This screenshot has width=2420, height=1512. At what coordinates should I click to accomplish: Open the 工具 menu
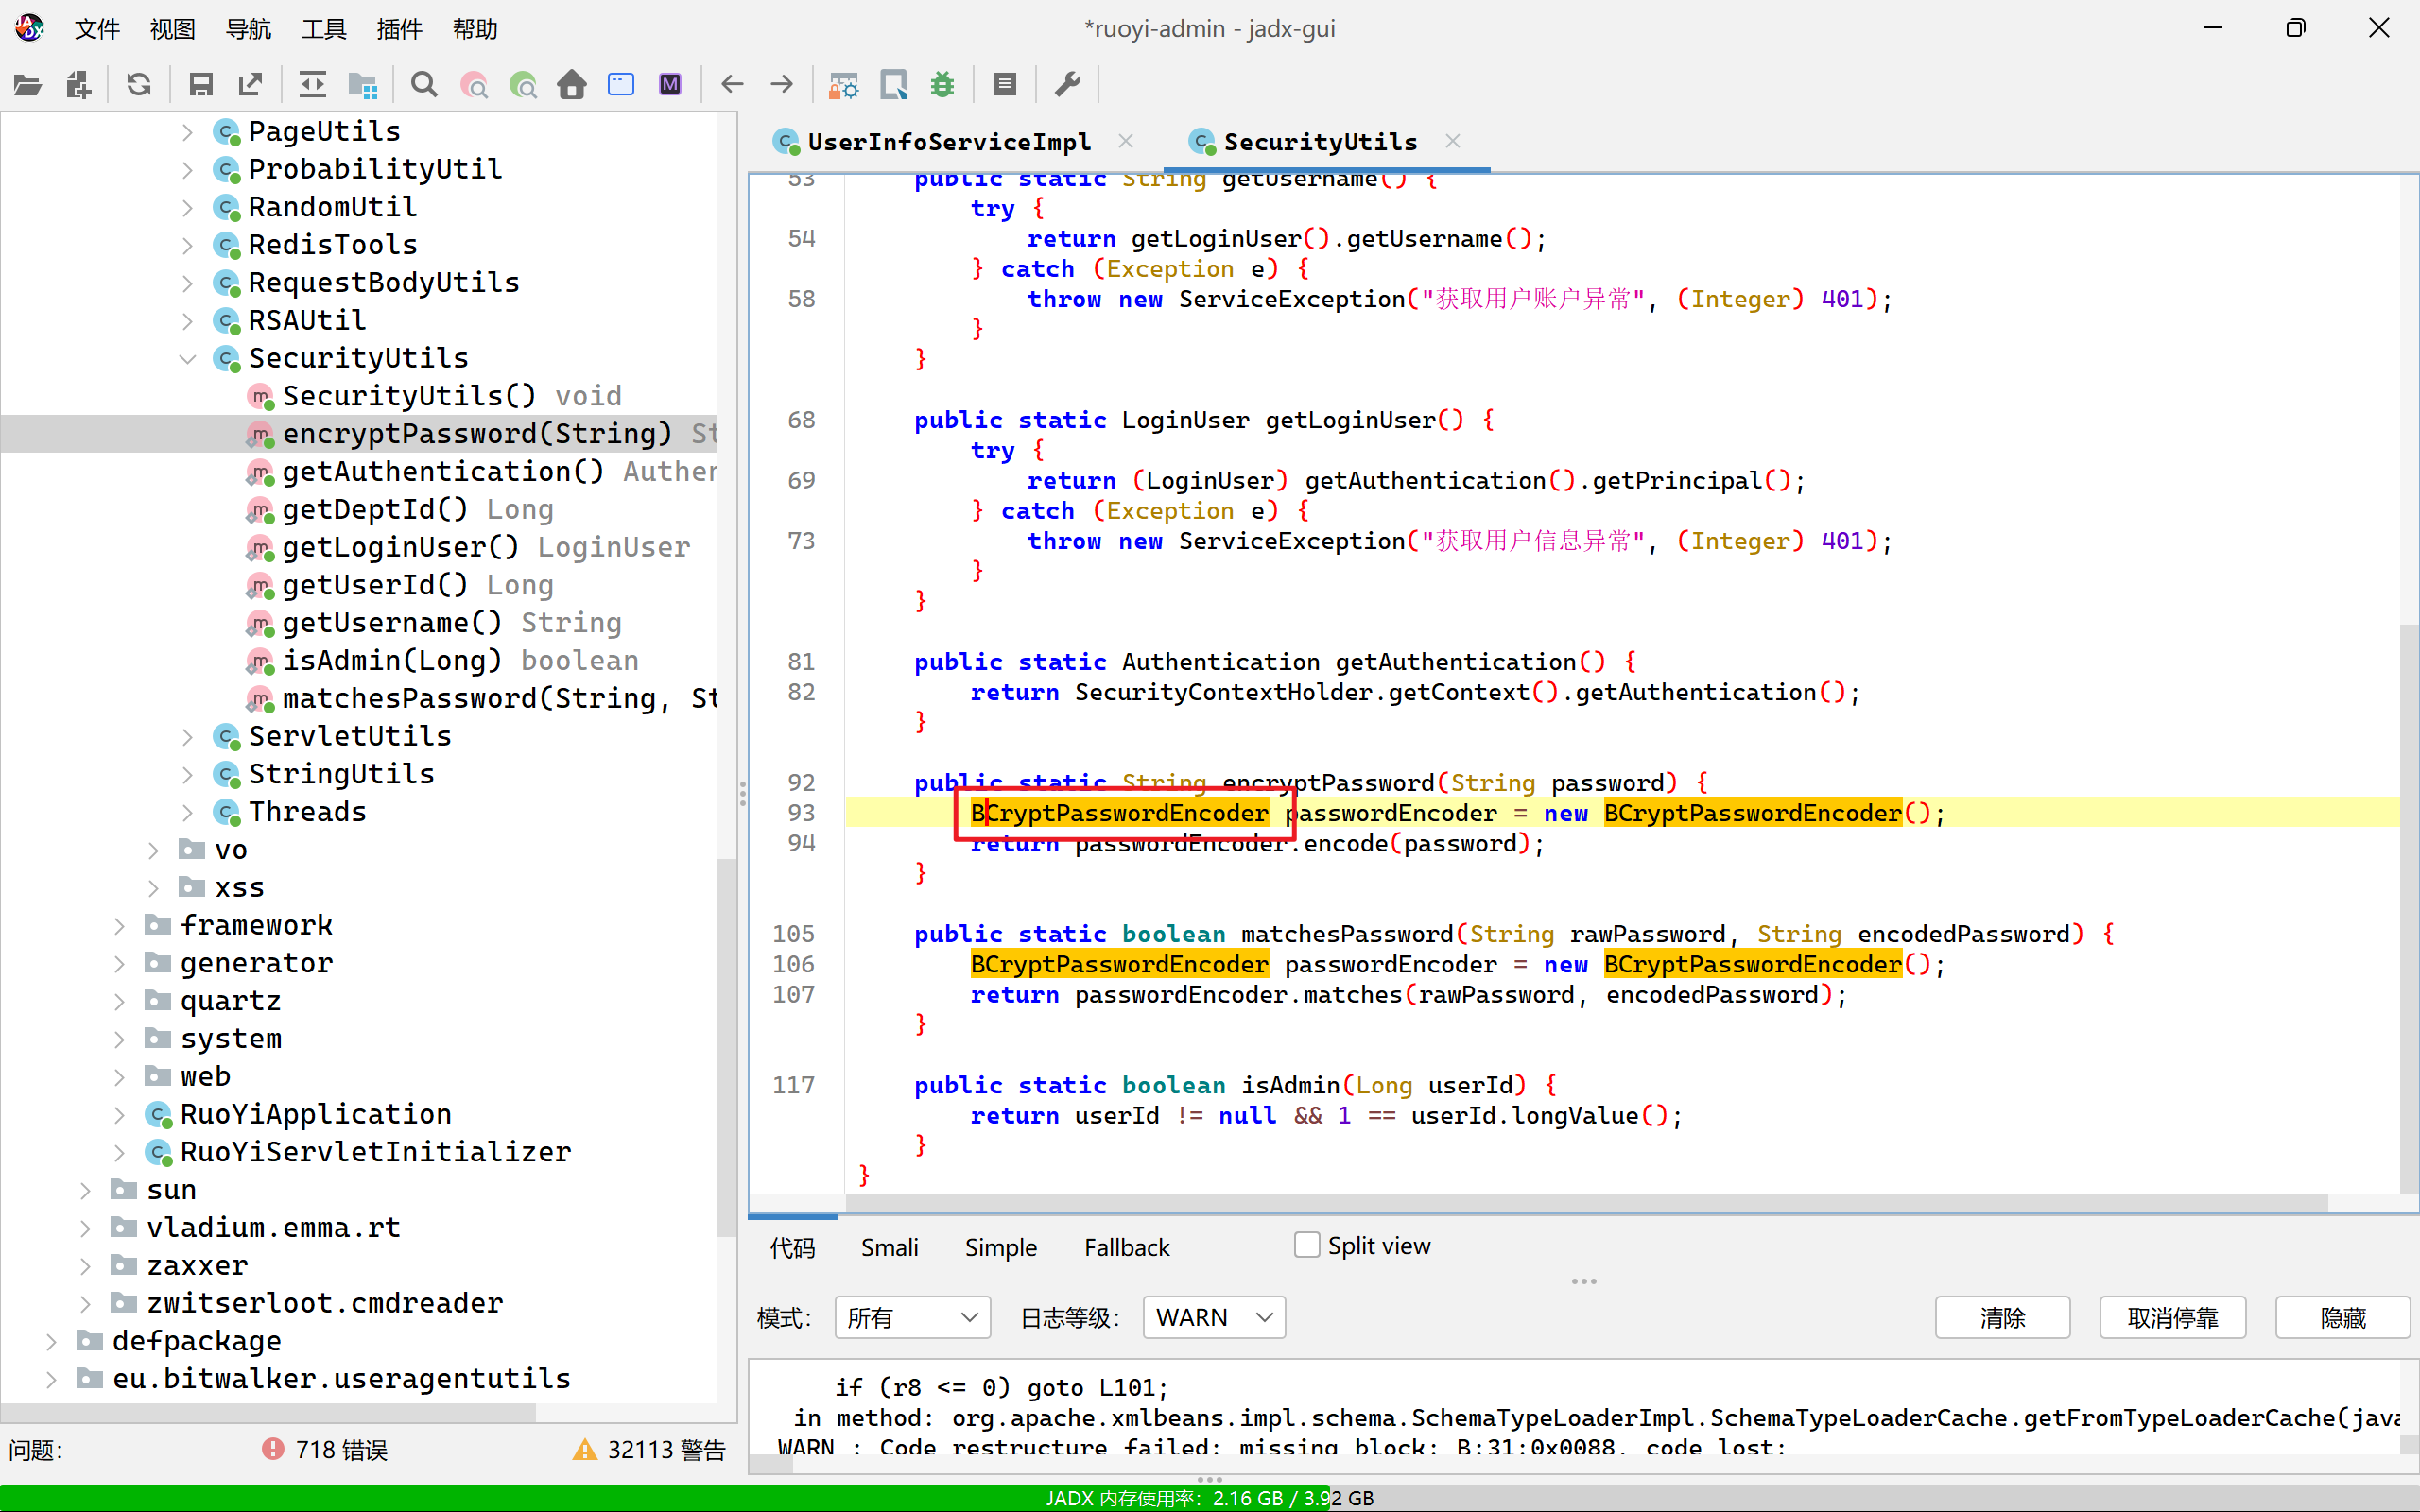pos(323,29)
